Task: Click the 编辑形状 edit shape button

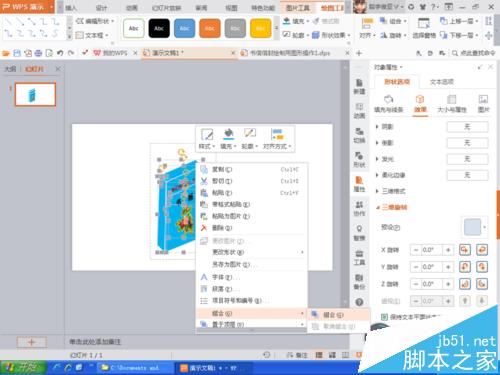Action: [95, 21]
